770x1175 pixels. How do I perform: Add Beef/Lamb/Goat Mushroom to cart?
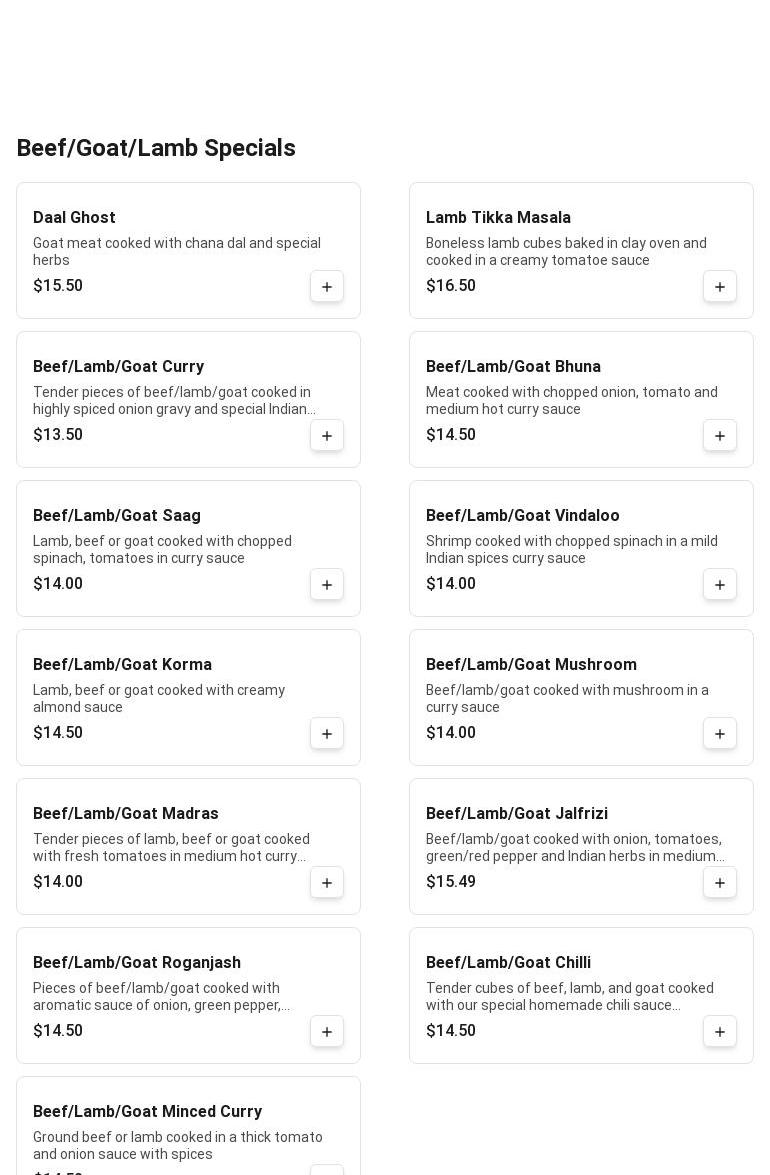point(720,734)
